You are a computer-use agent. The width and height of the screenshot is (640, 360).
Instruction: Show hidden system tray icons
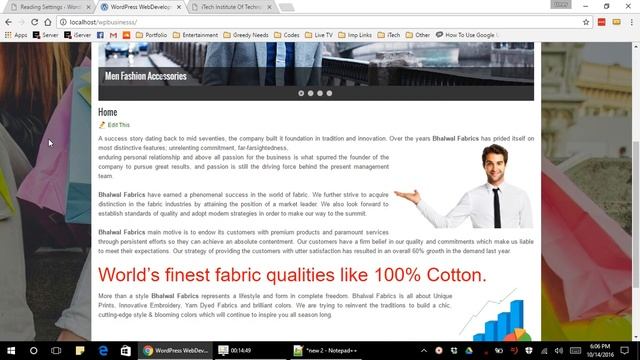[424, 351]
